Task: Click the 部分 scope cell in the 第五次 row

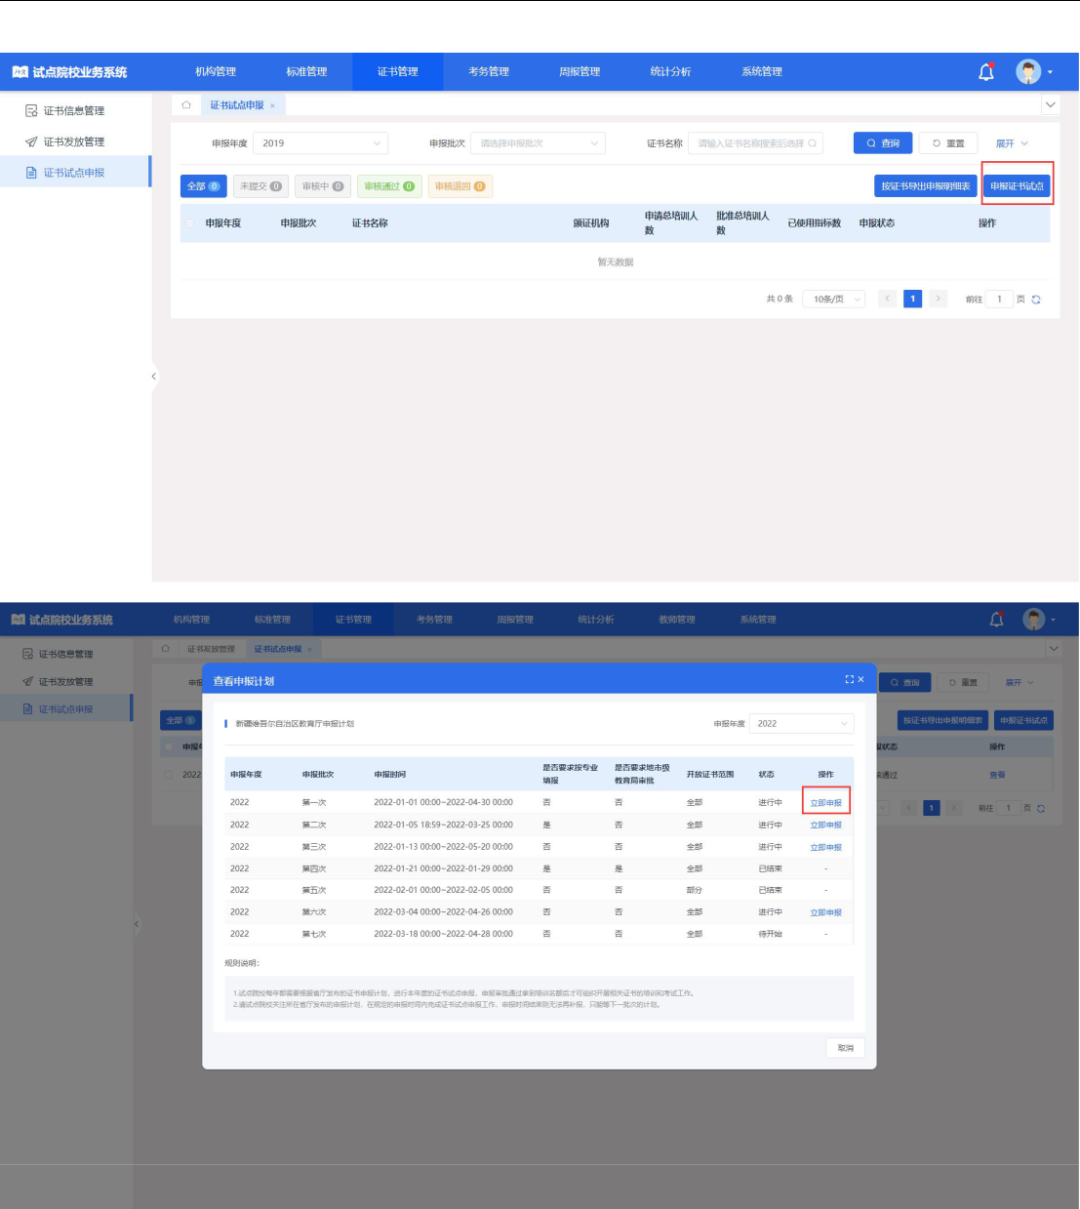Action: point(694,890)
